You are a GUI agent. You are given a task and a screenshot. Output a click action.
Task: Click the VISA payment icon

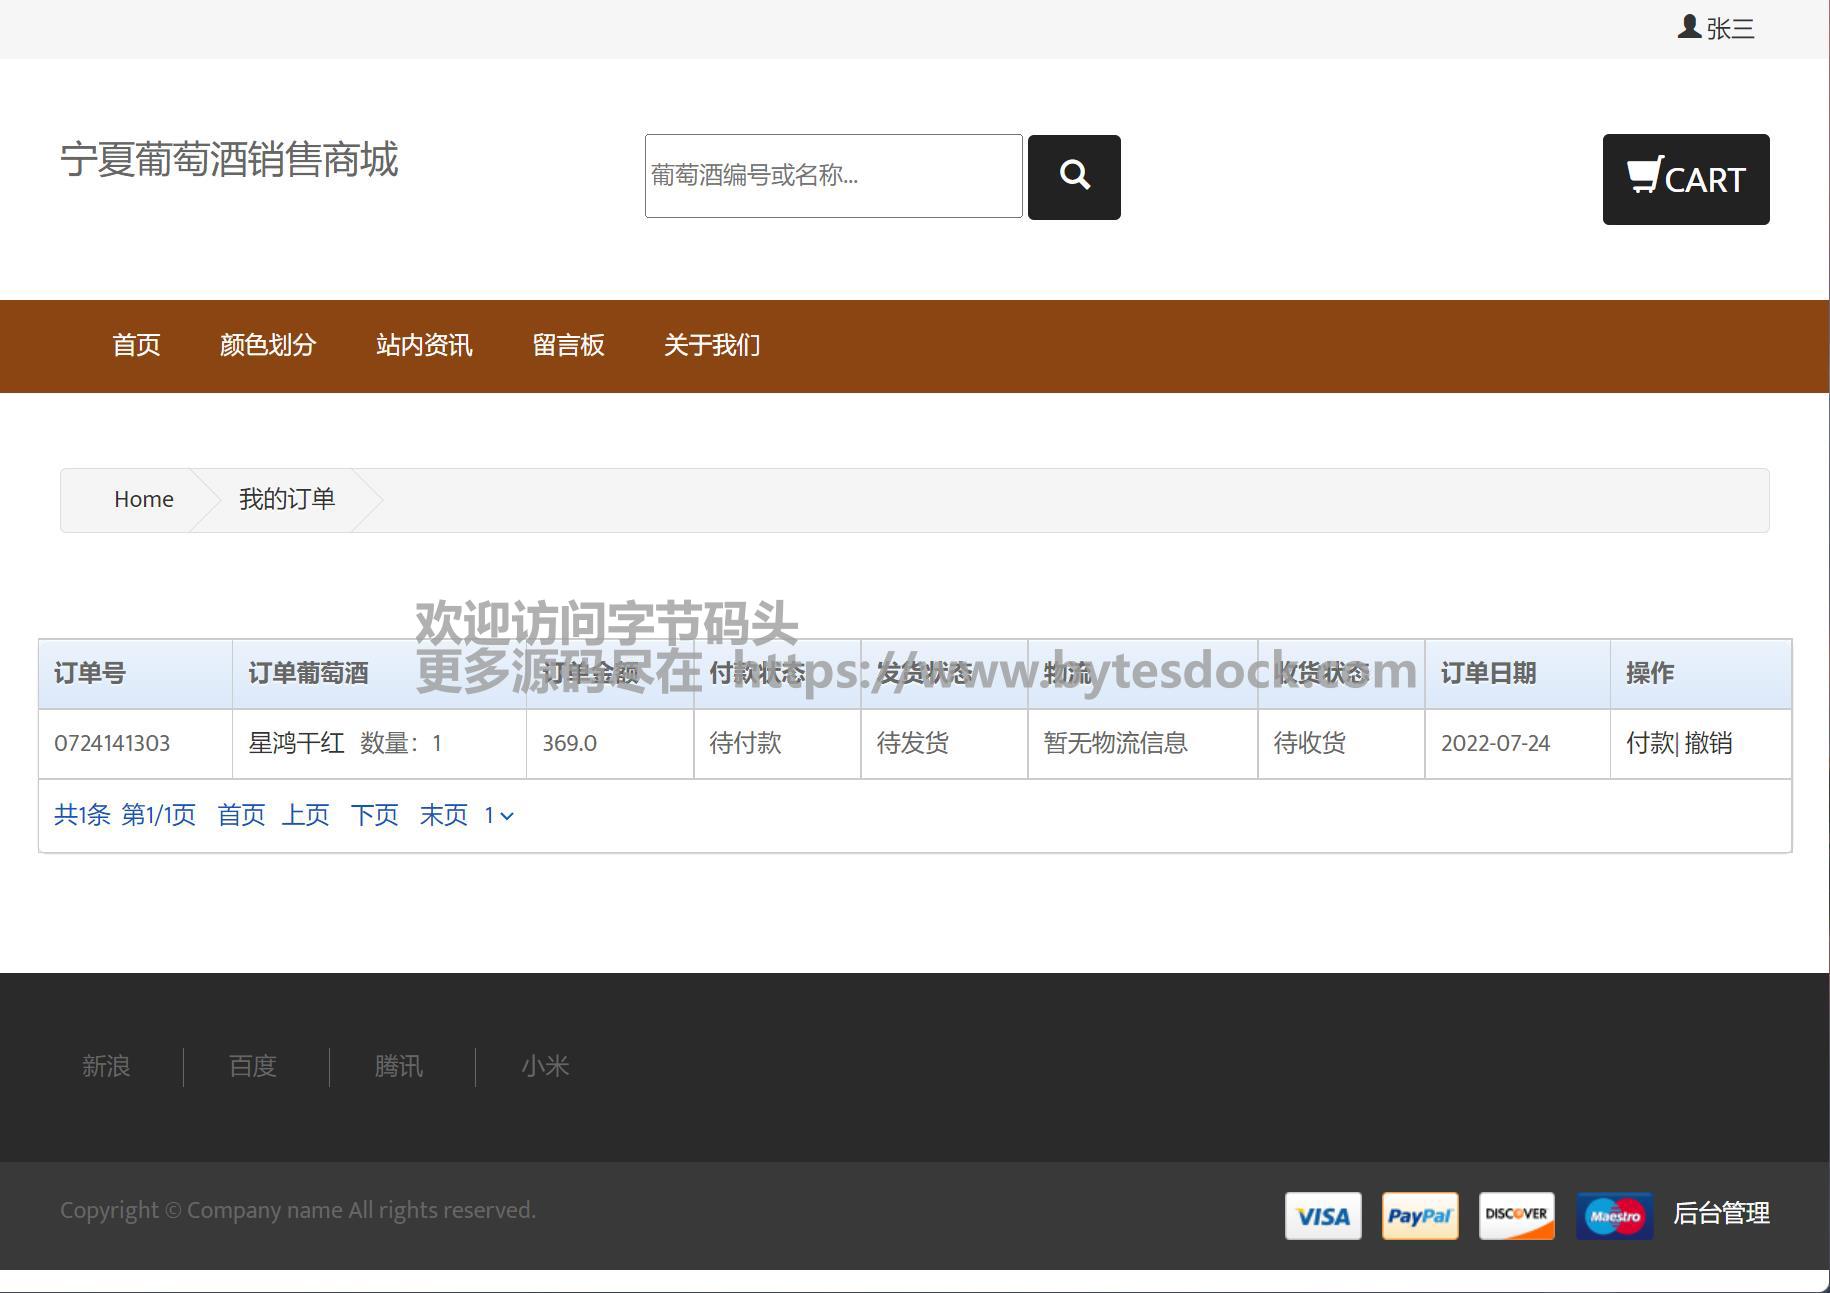click(x=1322, y=1216)
